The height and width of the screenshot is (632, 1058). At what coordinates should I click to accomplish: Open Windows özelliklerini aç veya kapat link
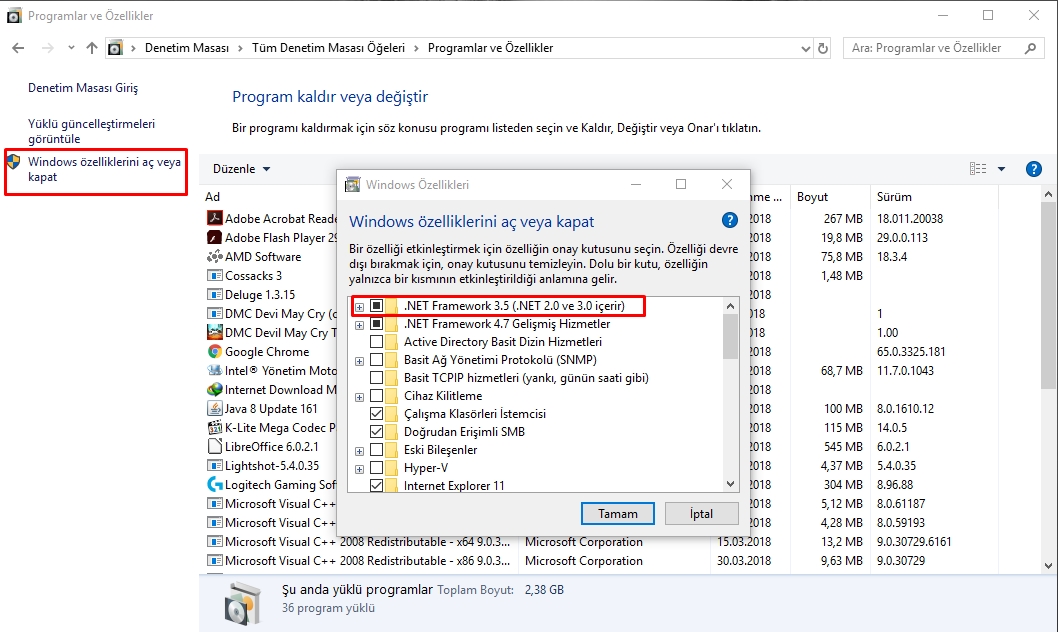pyautogui.click(x=104, y=169)
